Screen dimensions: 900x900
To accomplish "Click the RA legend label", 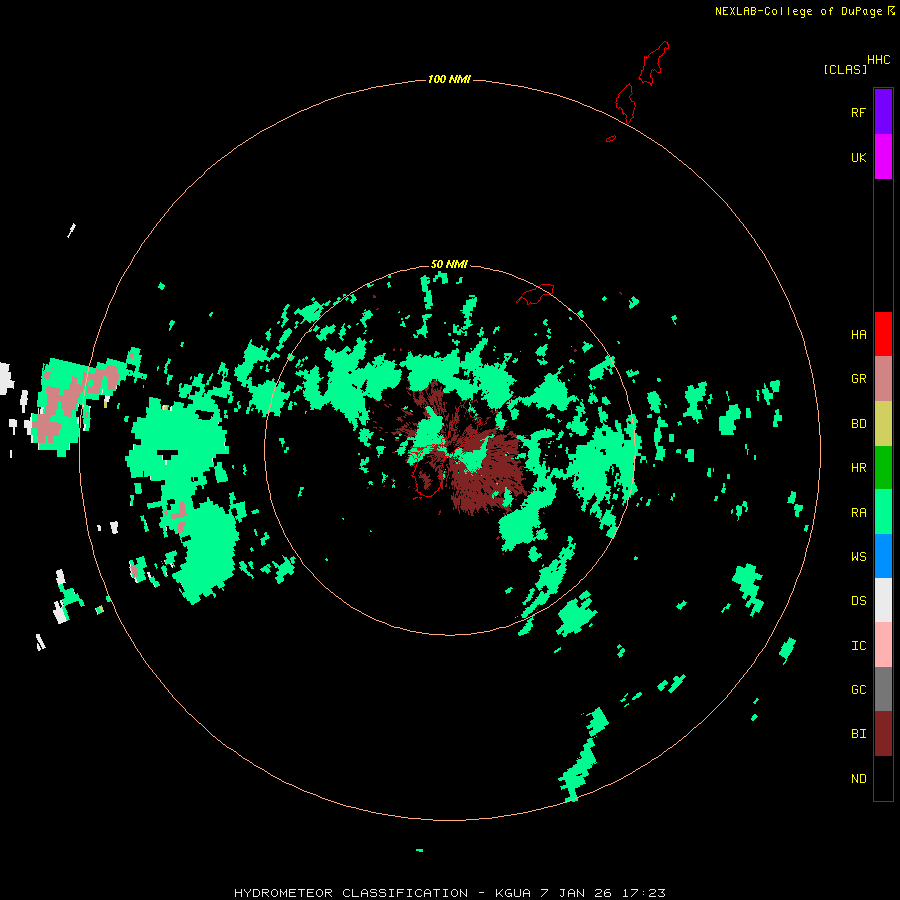I will 859,513.
